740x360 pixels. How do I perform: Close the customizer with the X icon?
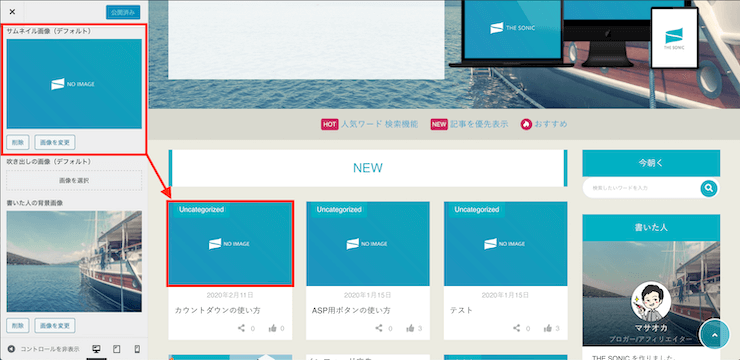point(12,12)
